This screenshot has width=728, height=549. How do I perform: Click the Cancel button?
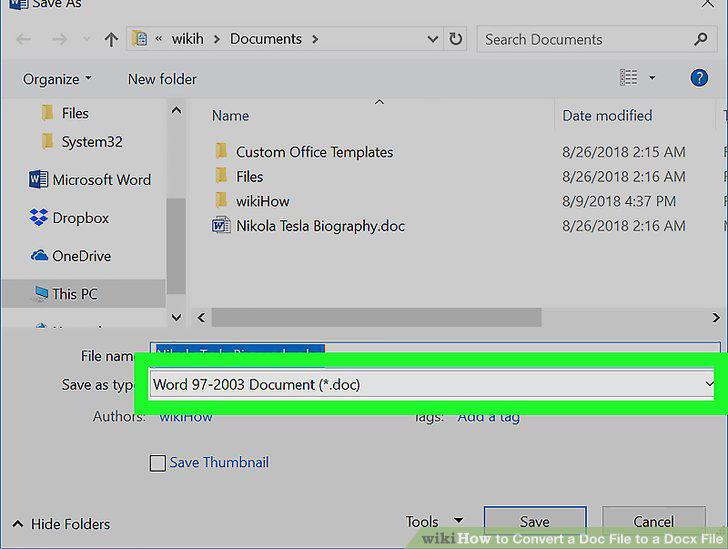(x=653, y=522)
